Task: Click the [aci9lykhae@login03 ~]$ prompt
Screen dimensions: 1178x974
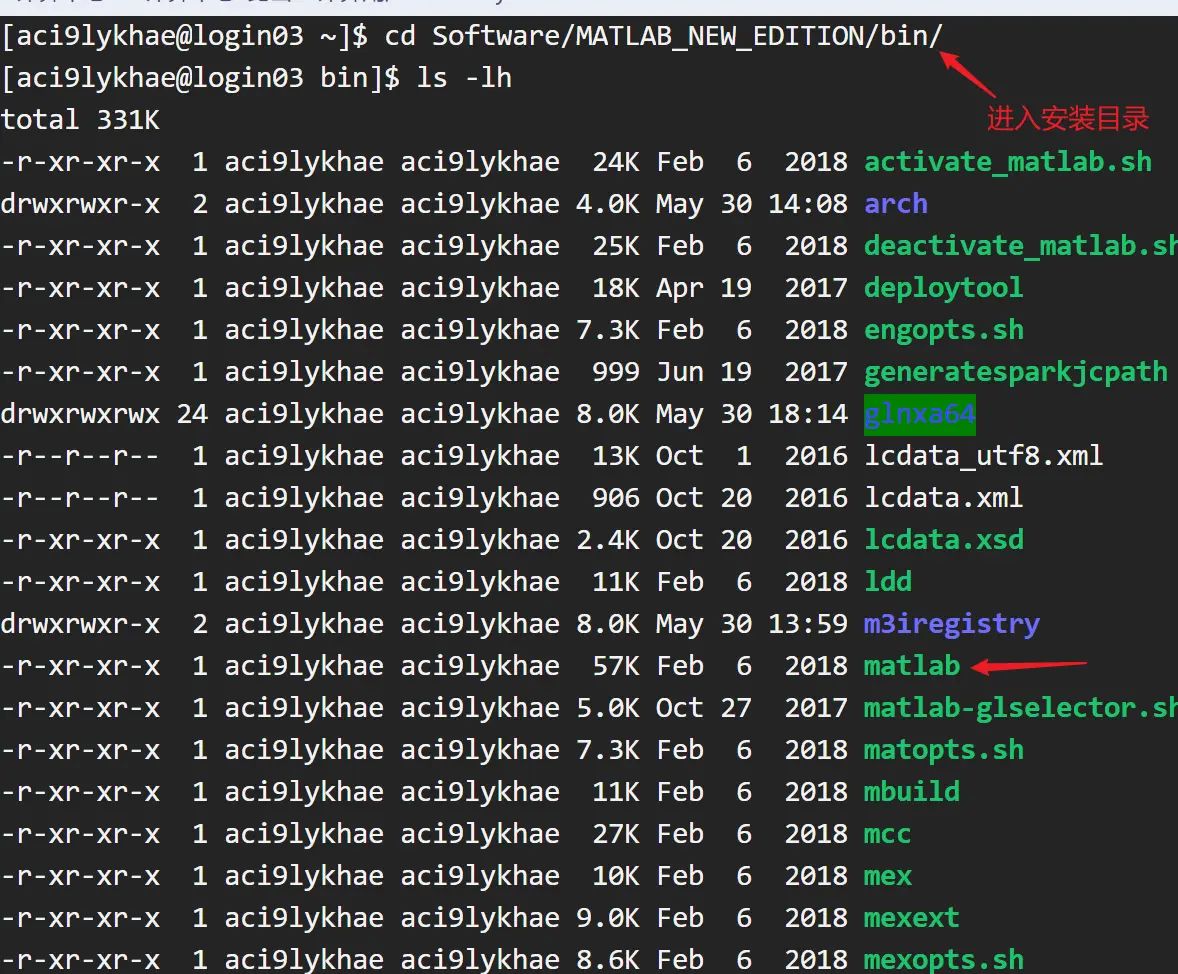Action: [185, 36]
